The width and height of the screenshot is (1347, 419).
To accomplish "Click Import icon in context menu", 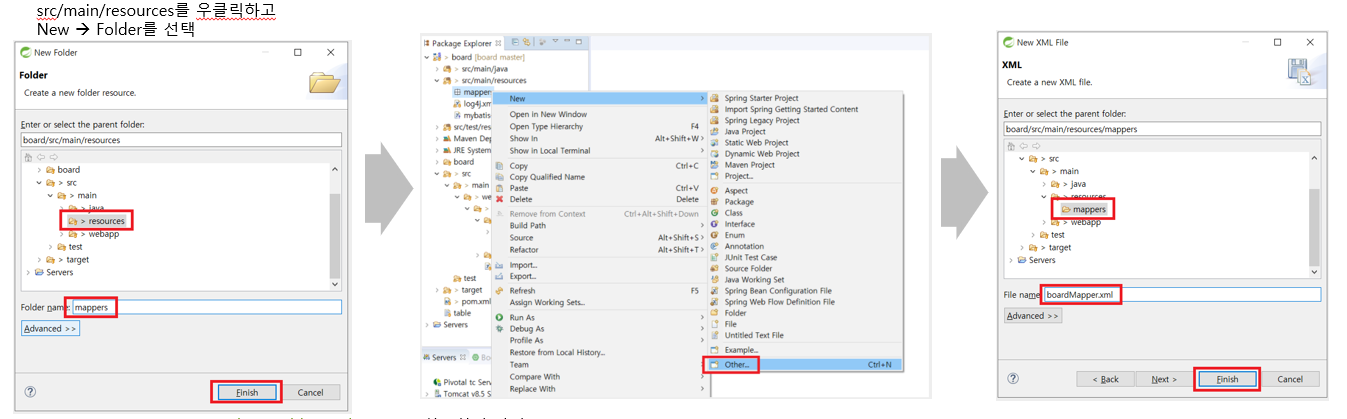I will 500,265.
